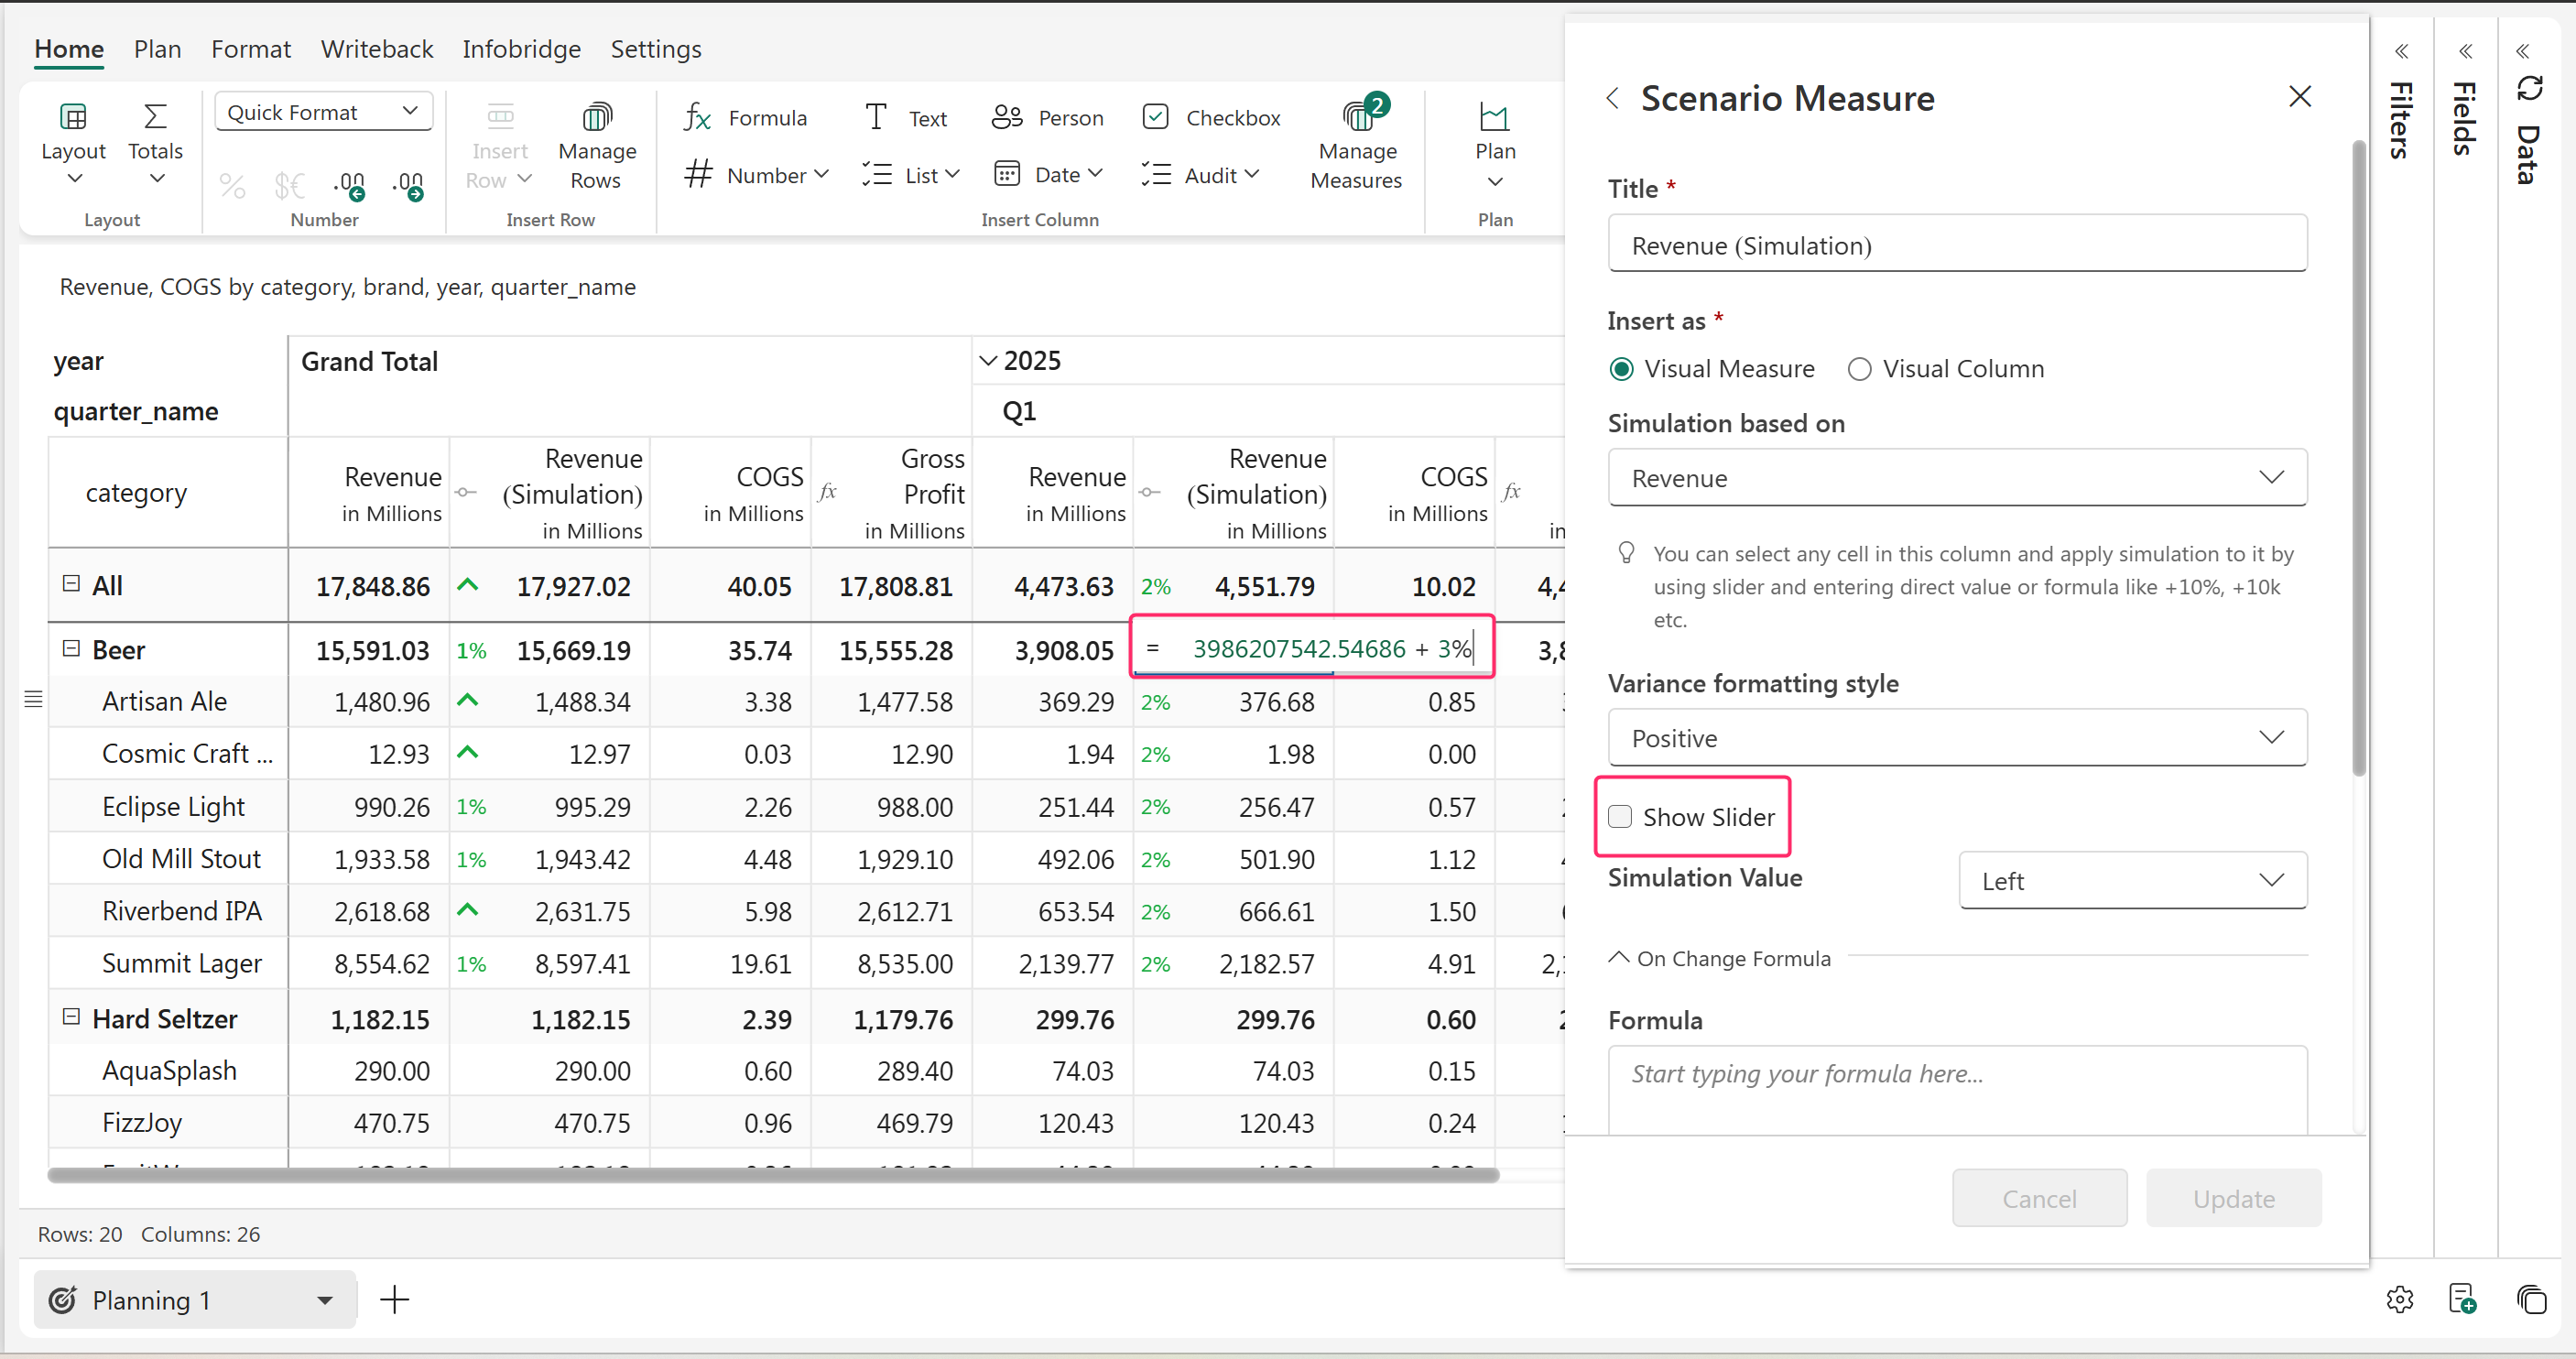2576x1359 pixels.
Task: Open Manage Measures icon
Action: click(1357, 118)
